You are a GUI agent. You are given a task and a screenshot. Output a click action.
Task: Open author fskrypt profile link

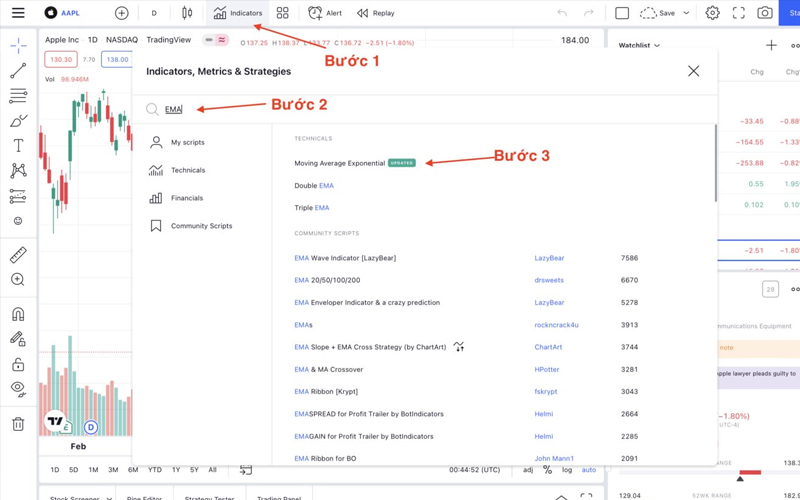tap(545, 392)
